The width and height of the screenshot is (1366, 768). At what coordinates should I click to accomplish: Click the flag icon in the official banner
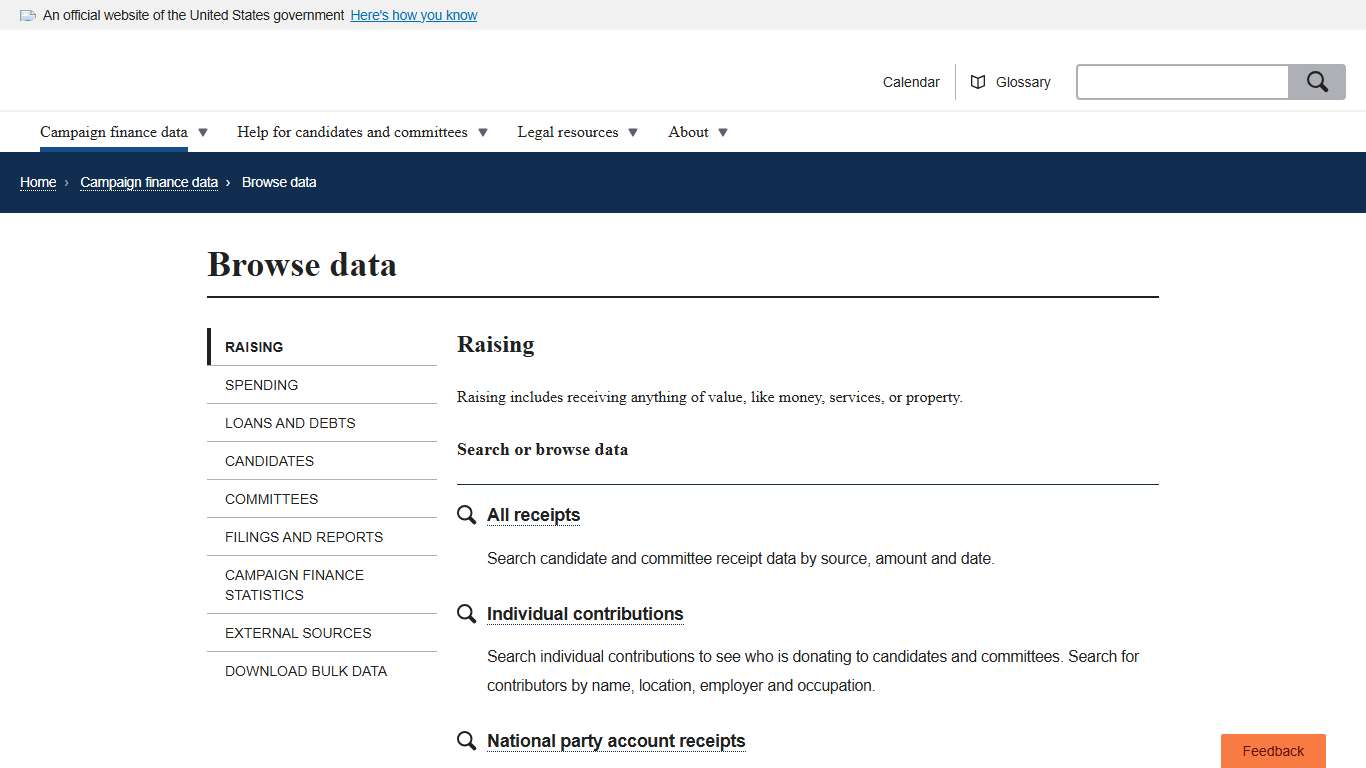coord(26,15)
